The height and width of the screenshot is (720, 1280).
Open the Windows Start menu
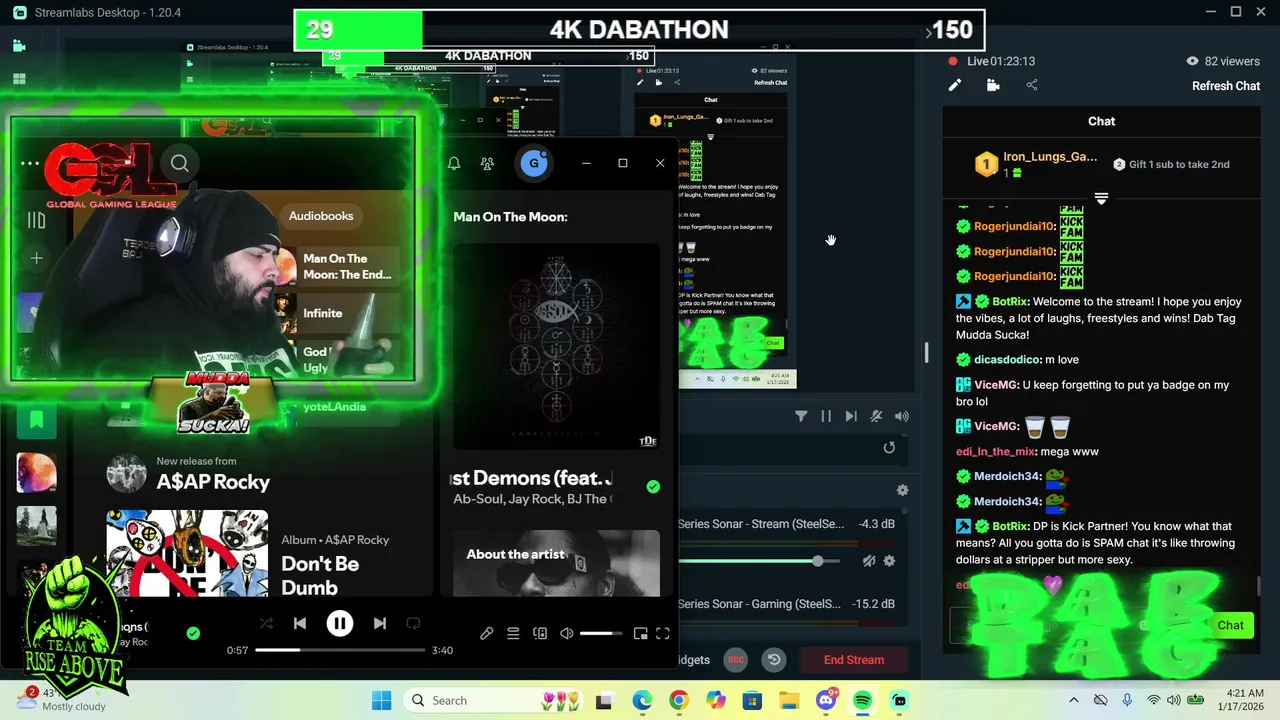pyautogui.click(x=382, y=700)
